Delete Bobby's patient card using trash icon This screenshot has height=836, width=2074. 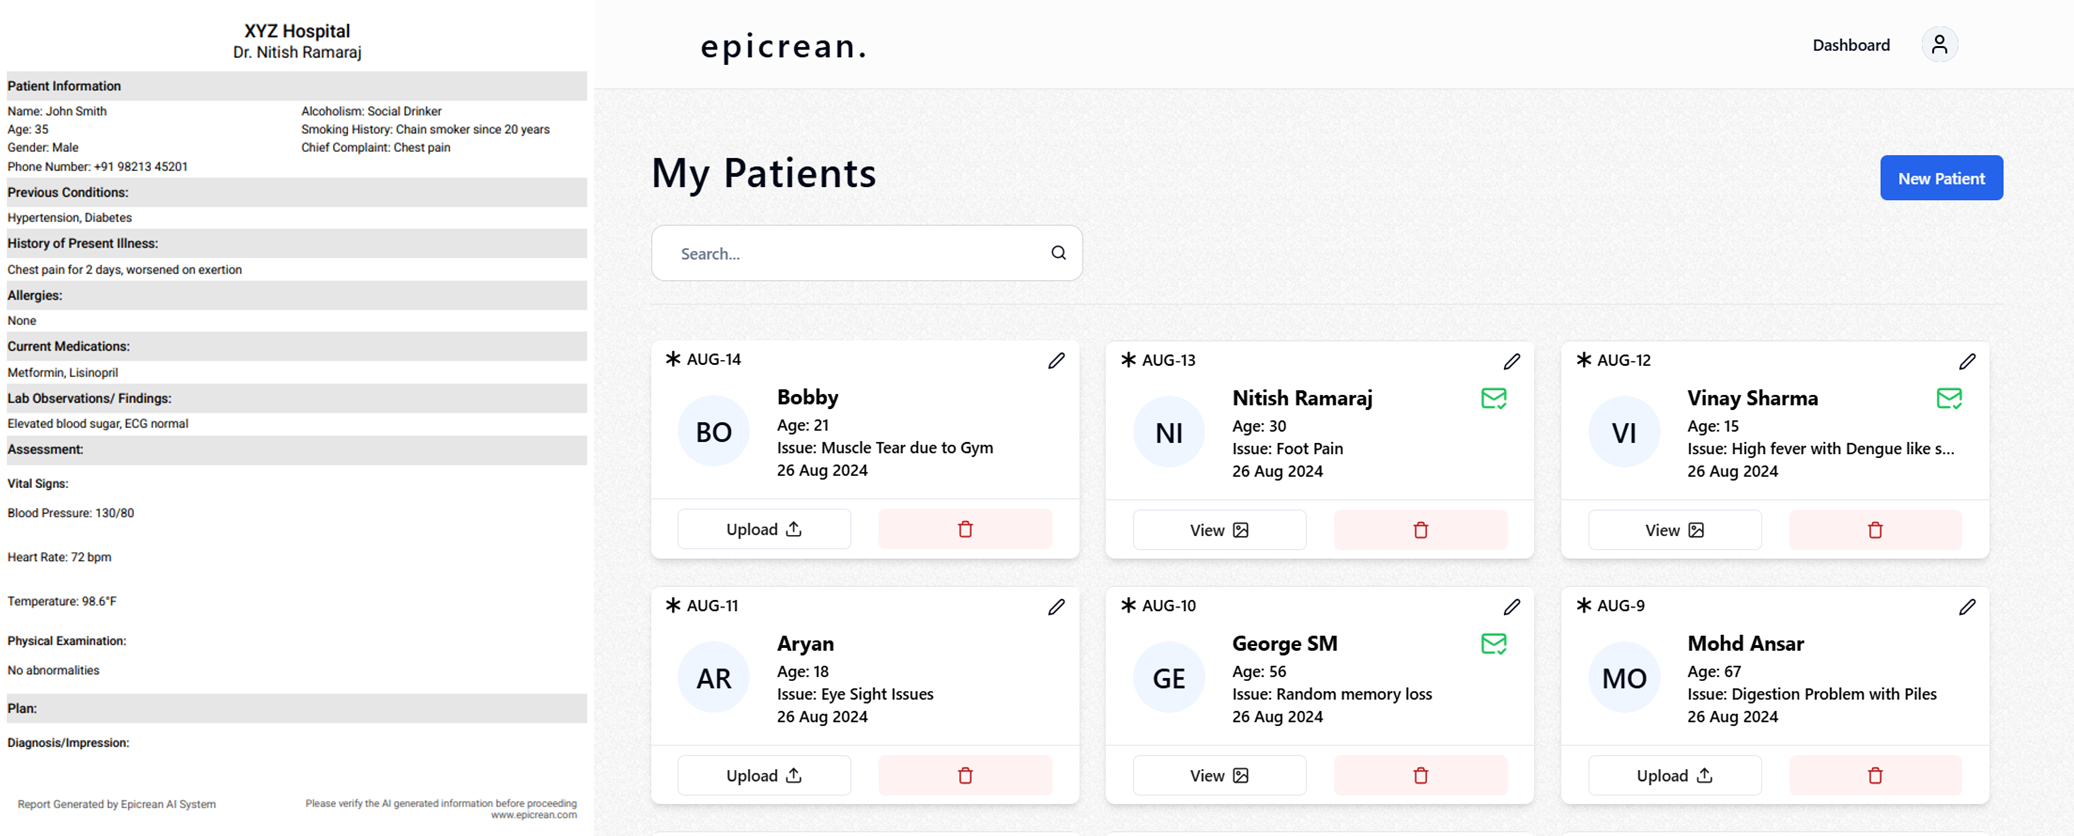[964, 528]
